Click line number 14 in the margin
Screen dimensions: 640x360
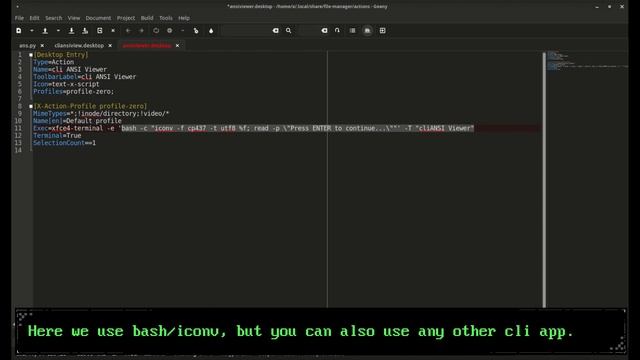click(18, 150)
